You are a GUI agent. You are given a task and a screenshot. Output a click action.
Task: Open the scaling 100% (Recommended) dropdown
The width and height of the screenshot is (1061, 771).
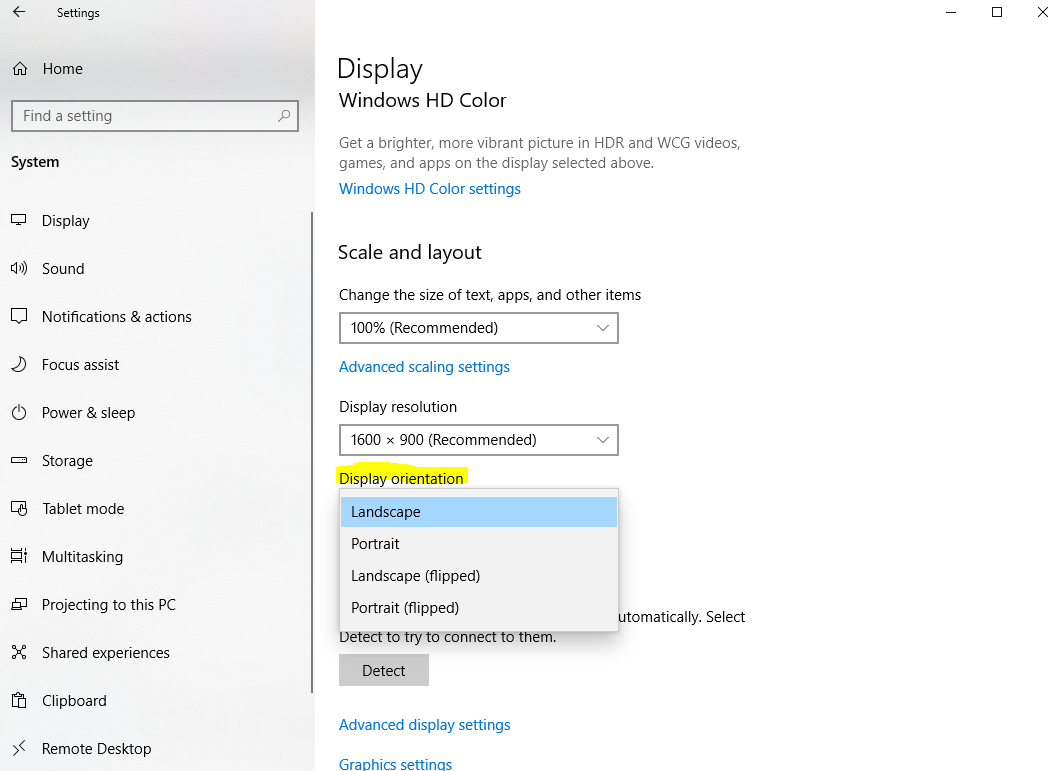click(x=478, y=328)
